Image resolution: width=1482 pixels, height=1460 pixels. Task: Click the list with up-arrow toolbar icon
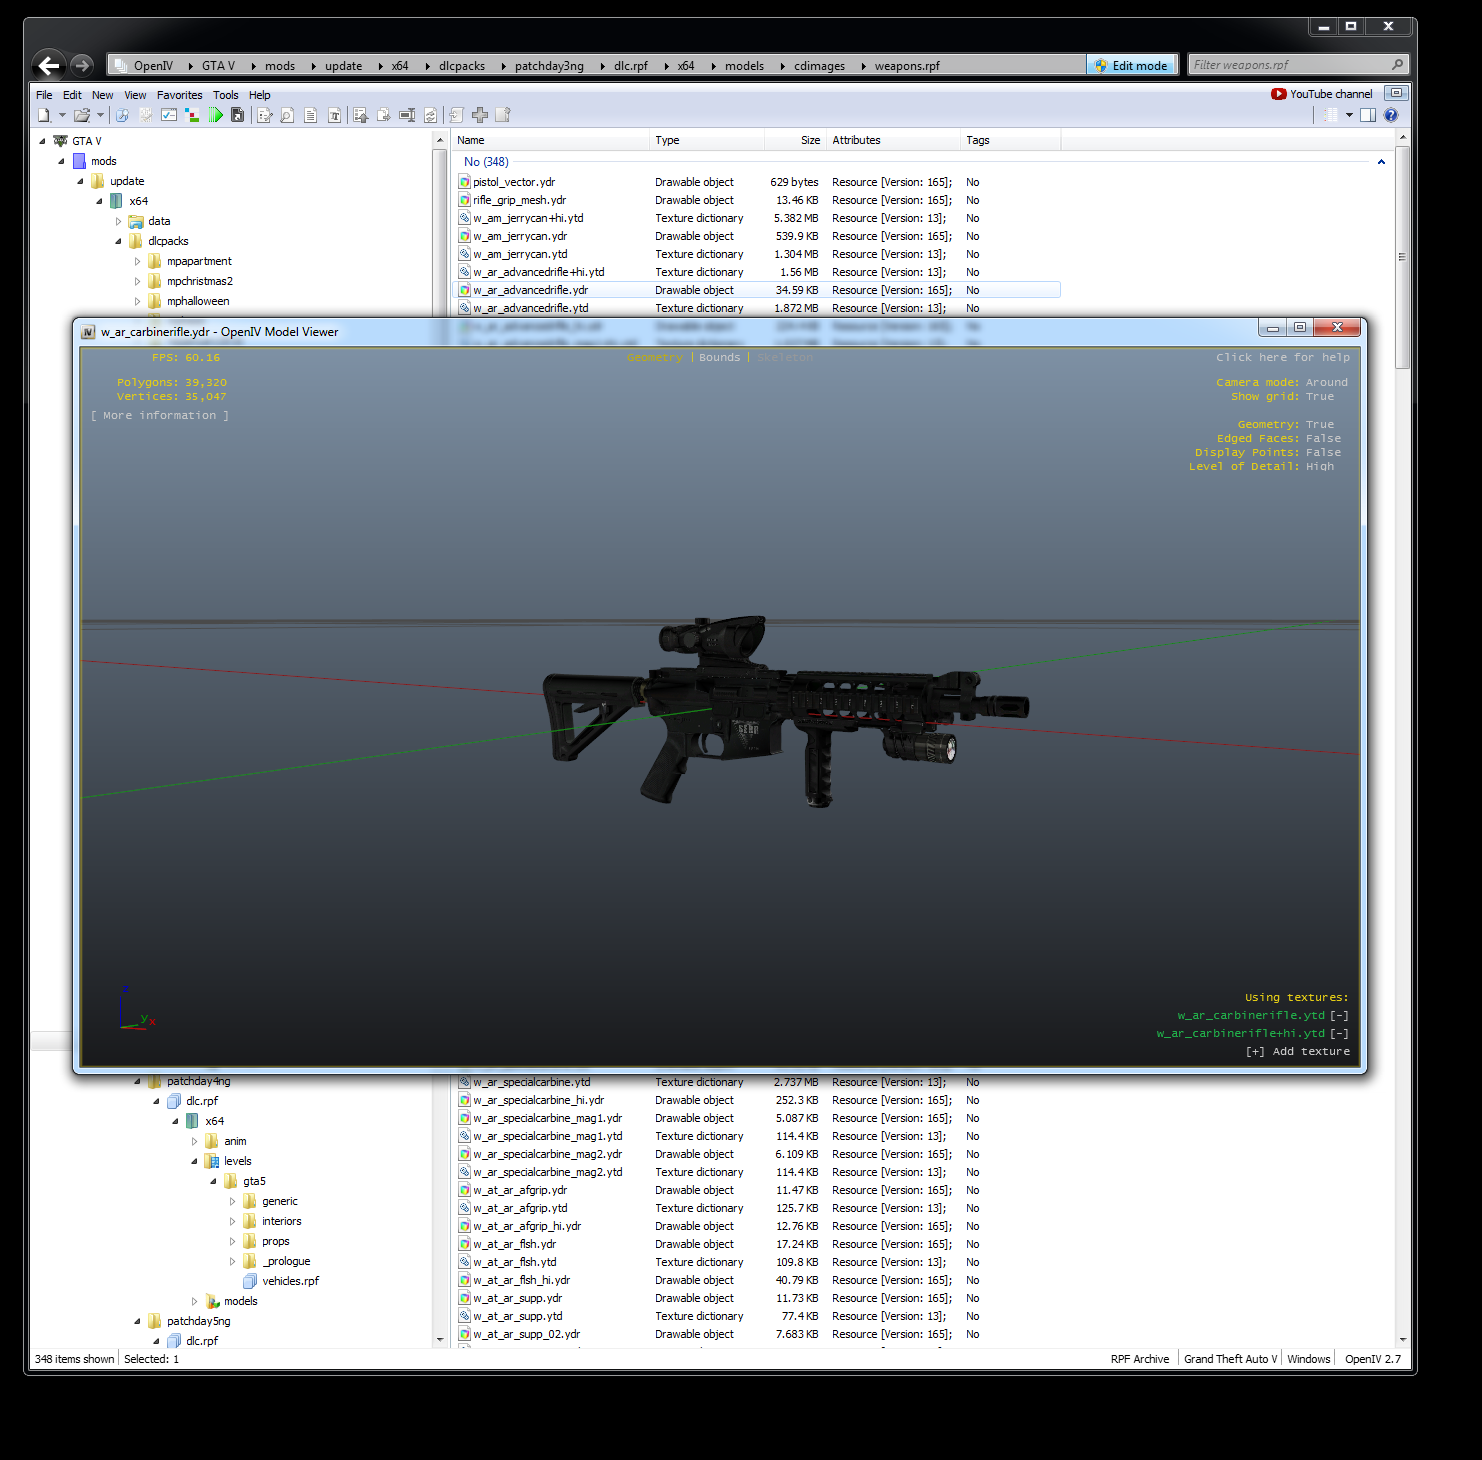click(361, 115)
